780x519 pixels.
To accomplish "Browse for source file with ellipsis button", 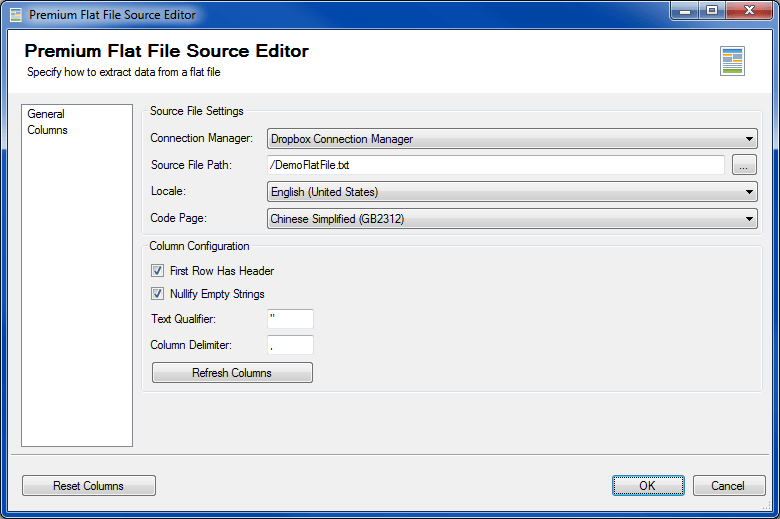I will 744,165.
